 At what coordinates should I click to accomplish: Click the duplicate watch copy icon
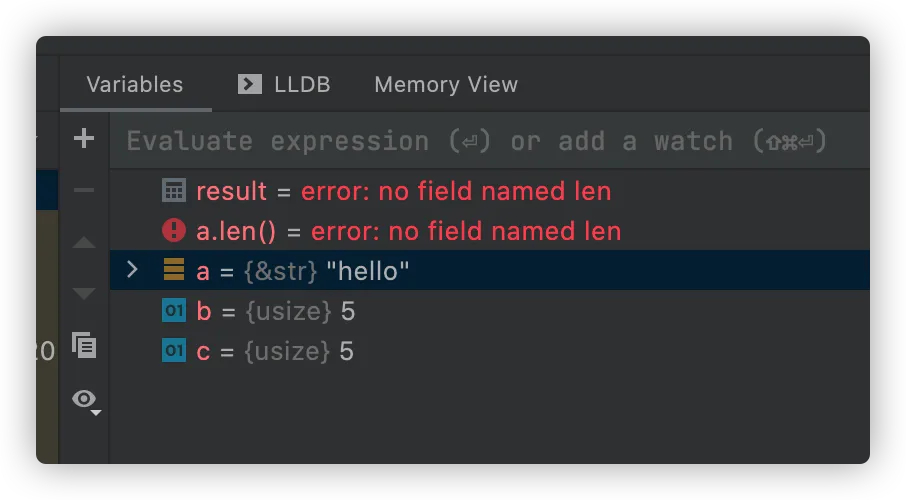click(x=84, y=346)
